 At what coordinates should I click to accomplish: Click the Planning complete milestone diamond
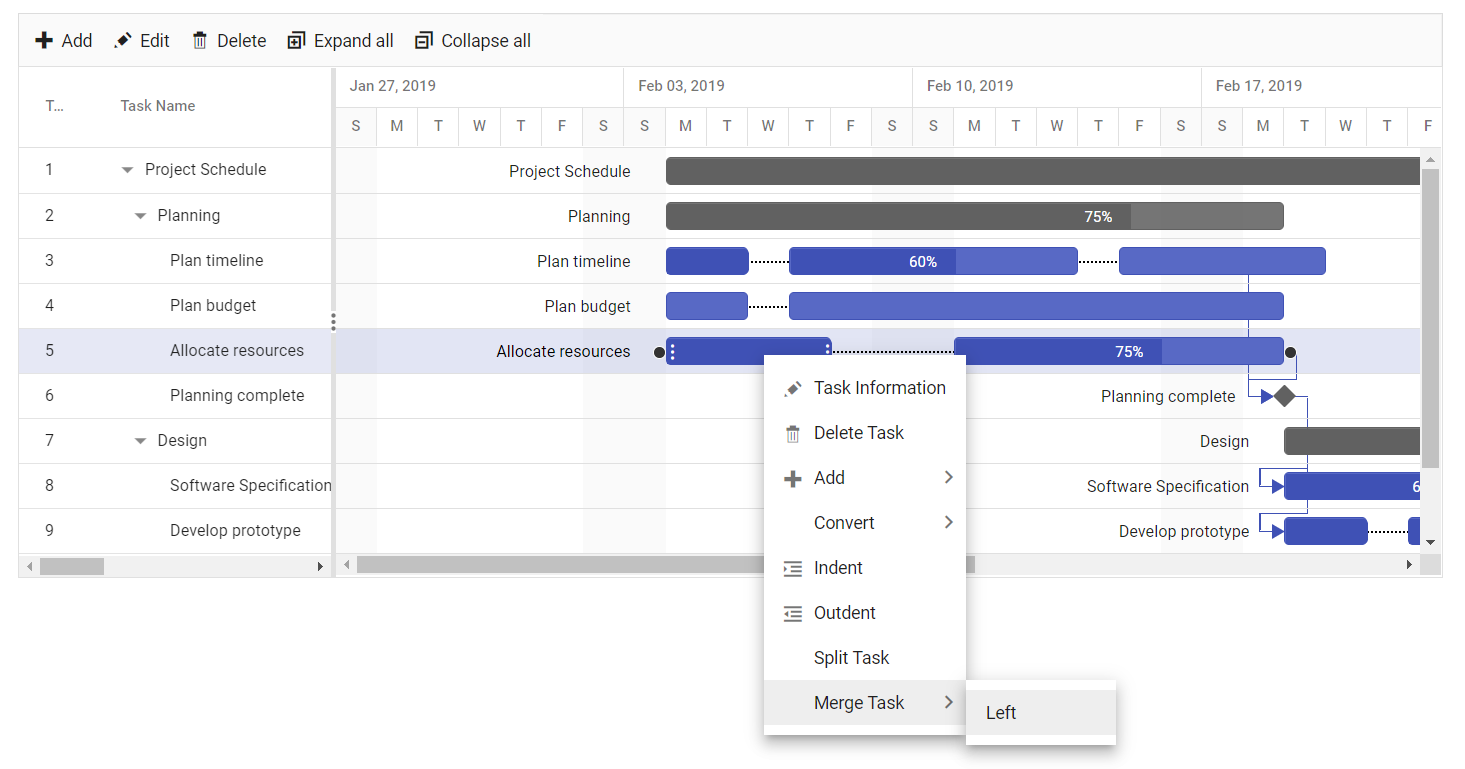click(x=1285, y=396)
